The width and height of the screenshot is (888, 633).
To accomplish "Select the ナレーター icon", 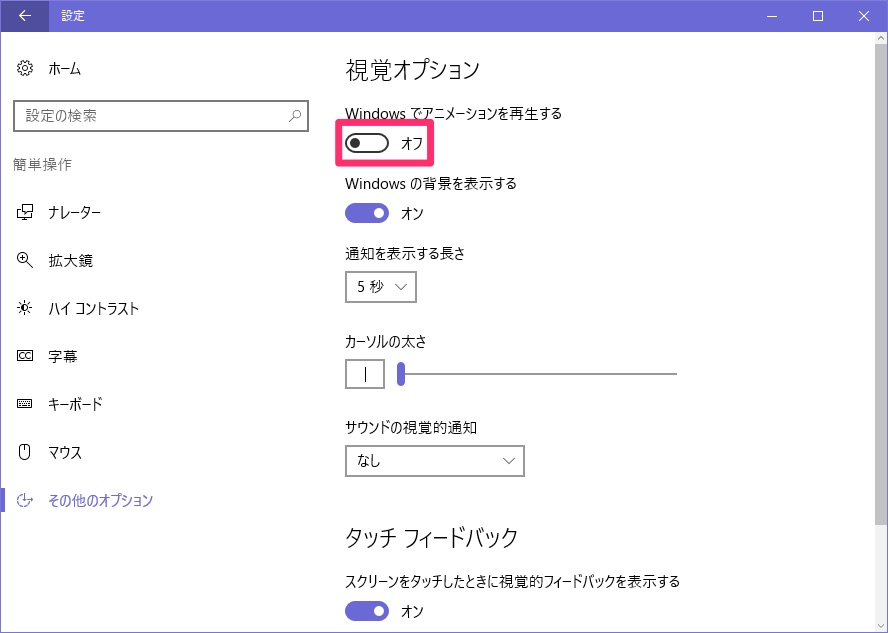I will coord(24,212).
